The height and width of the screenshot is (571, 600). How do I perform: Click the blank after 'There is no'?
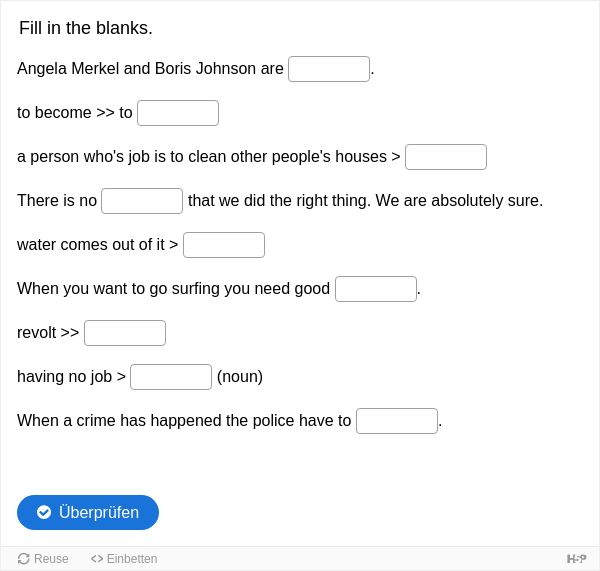coord(142,201)
